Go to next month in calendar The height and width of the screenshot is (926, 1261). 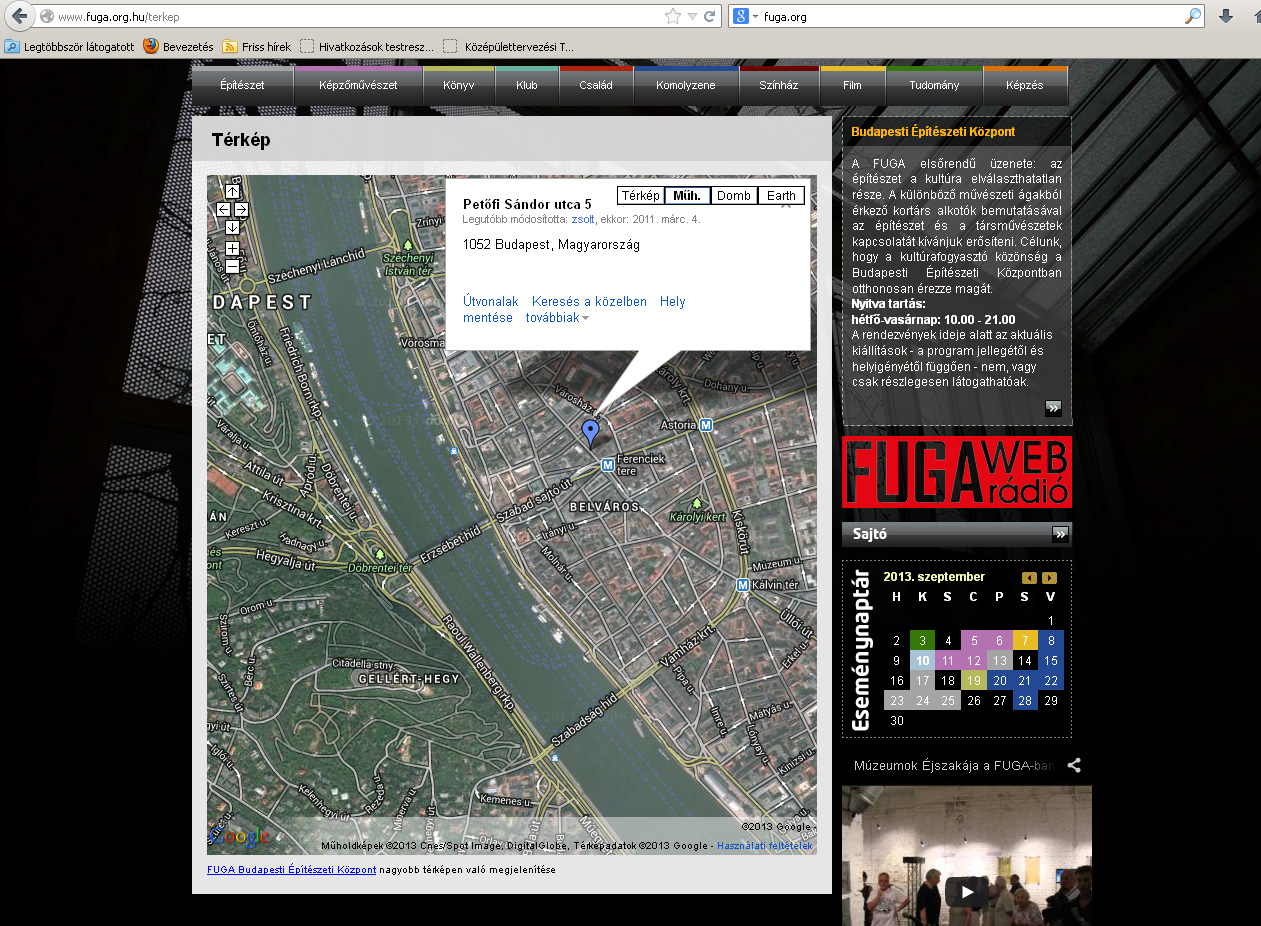pos(1049,578)
